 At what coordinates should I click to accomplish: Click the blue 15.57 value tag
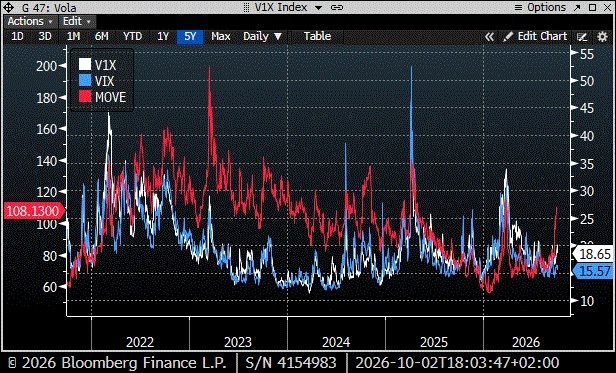[593, 271]
